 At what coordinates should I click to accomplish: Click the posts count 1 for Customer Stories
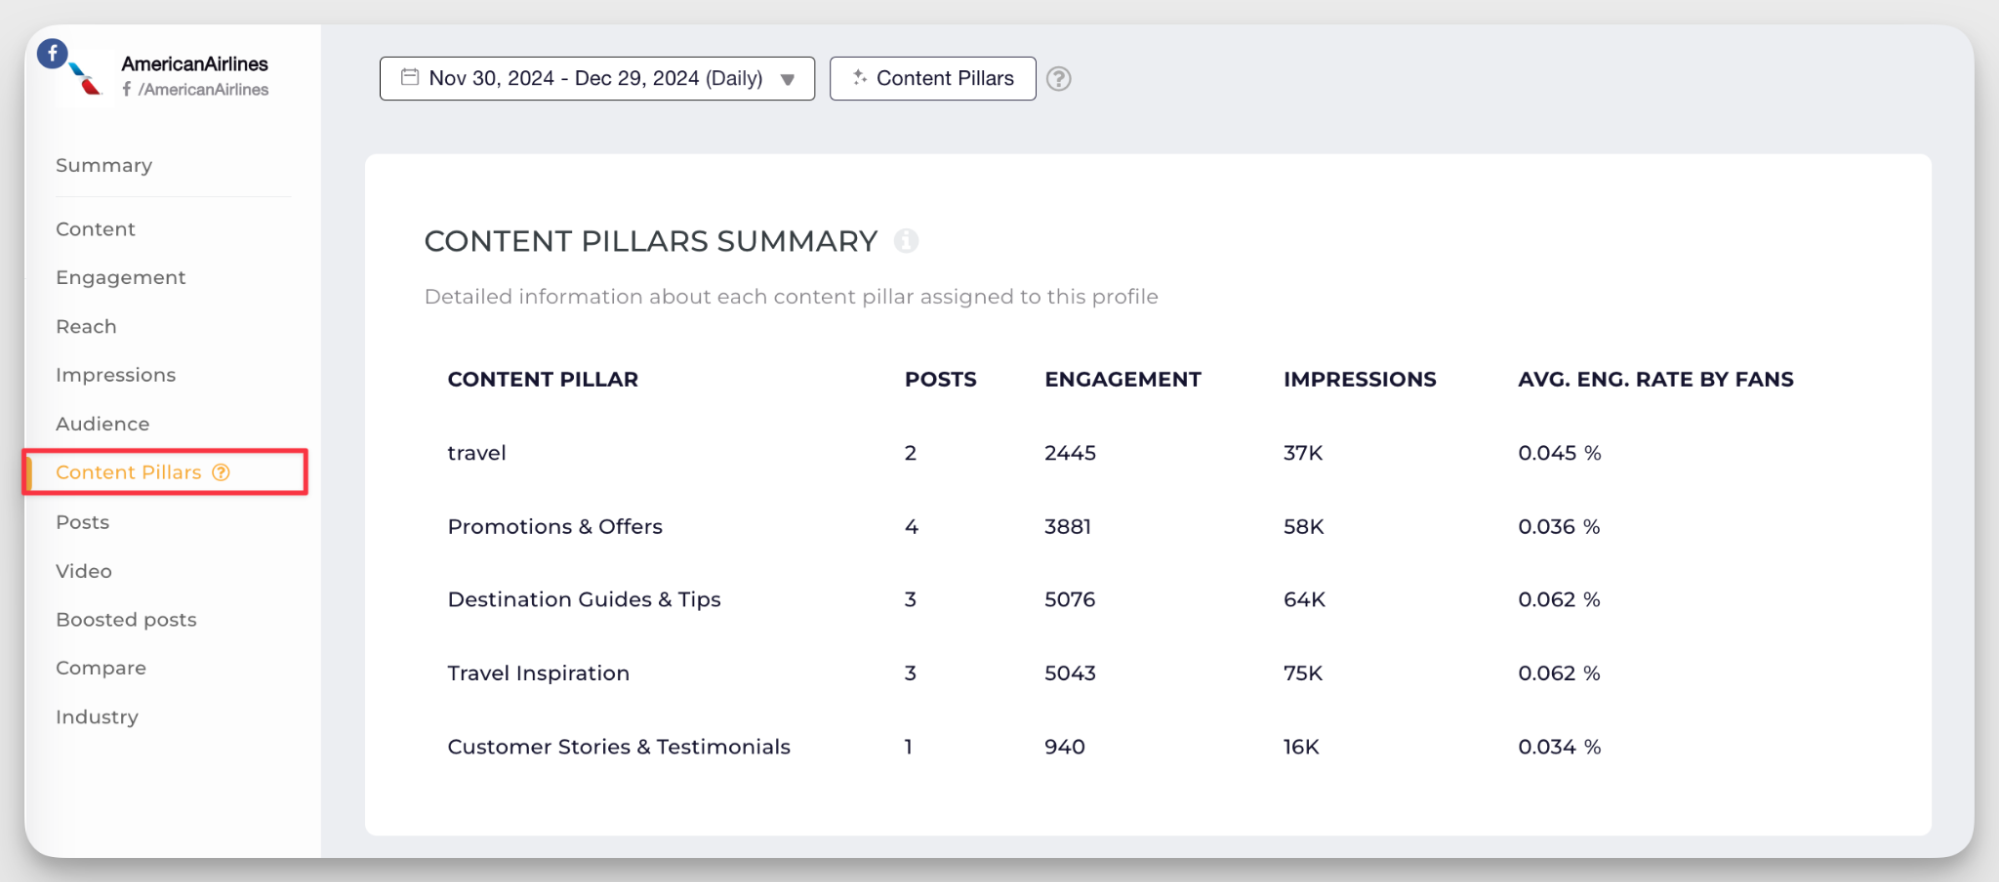coord(908,747)
